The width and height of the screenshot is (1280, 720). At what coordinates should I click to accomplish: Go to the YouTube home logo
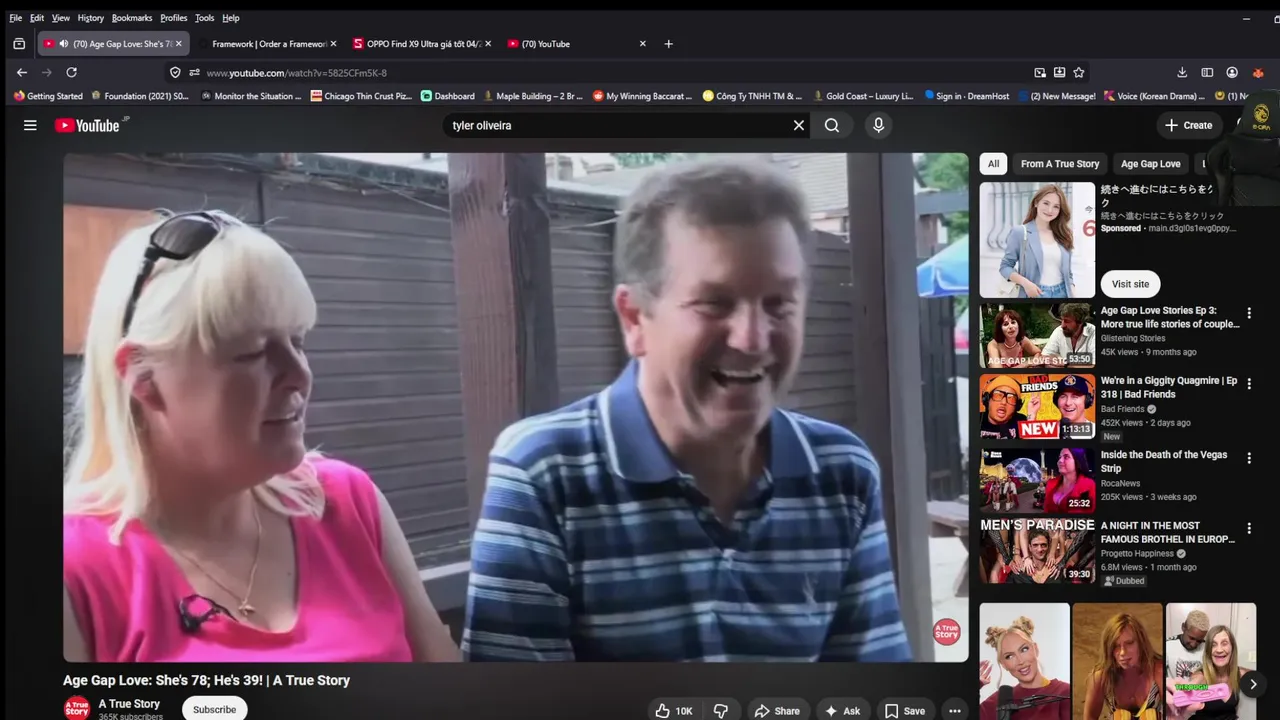(87, 125)
